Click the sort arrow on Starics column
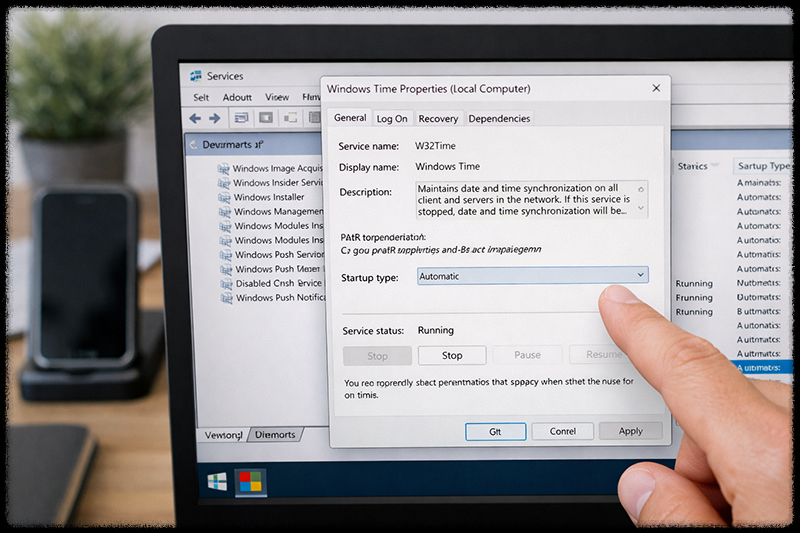This screenshot has width=800, height=533. click(715, 165)
